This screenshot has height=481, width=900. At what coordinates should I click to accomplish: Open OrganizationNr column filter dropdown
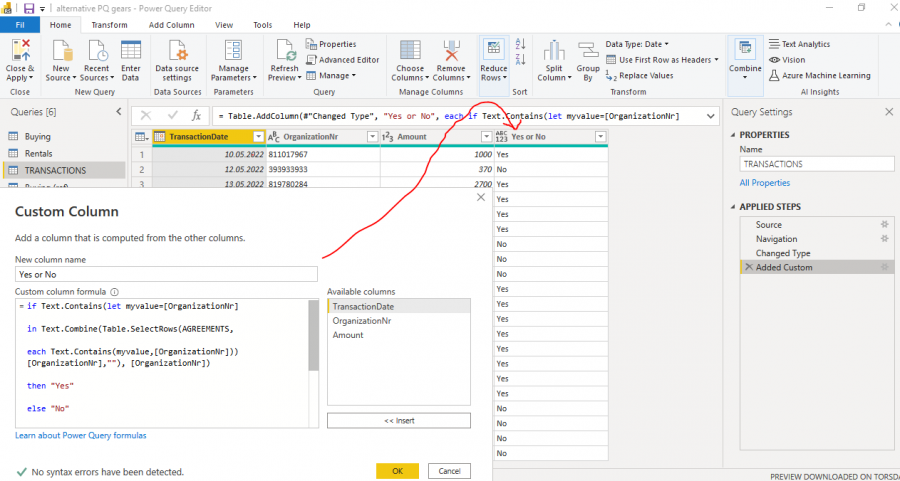[x=373, y=137]
